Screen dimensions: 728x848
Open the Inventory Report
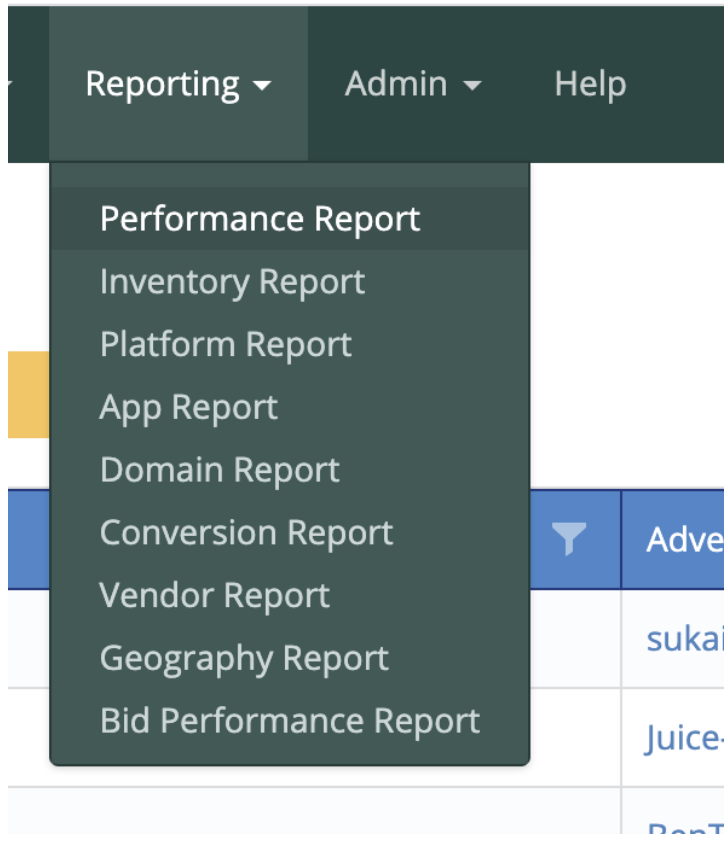click(232, 282)
